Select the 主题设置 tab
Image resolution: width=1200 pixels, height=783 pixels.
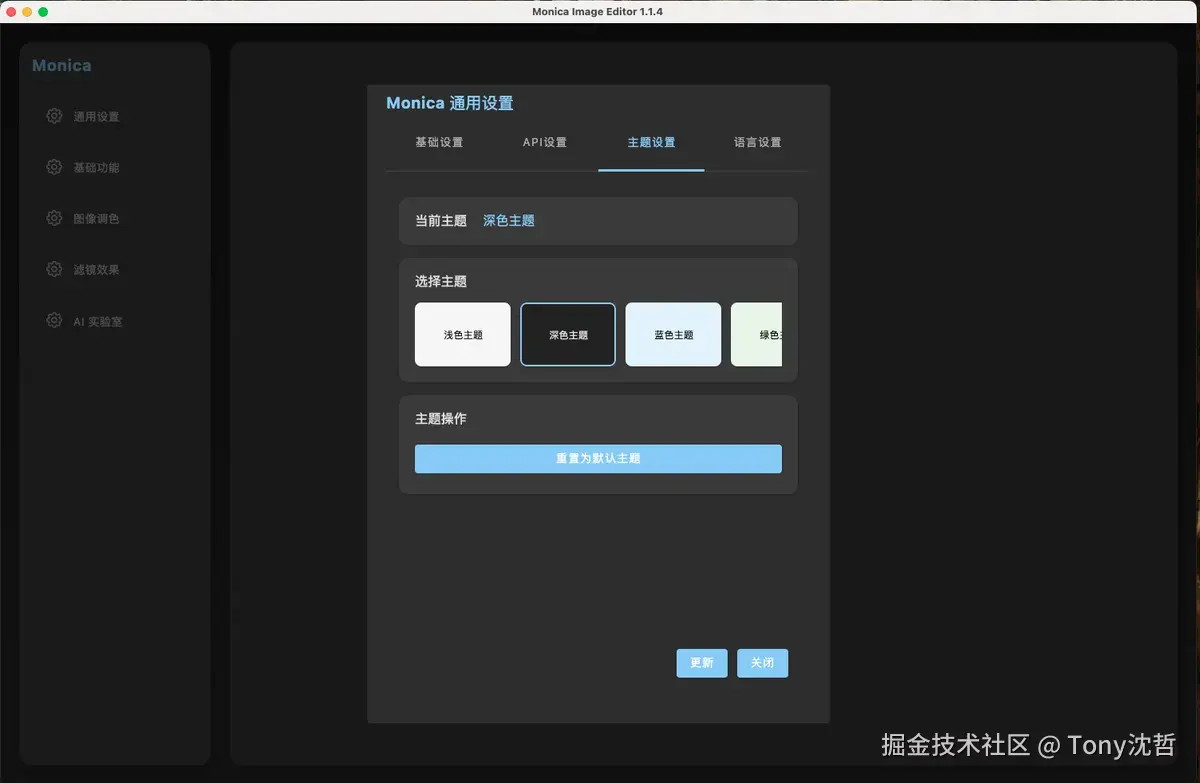tap(651, 142)
